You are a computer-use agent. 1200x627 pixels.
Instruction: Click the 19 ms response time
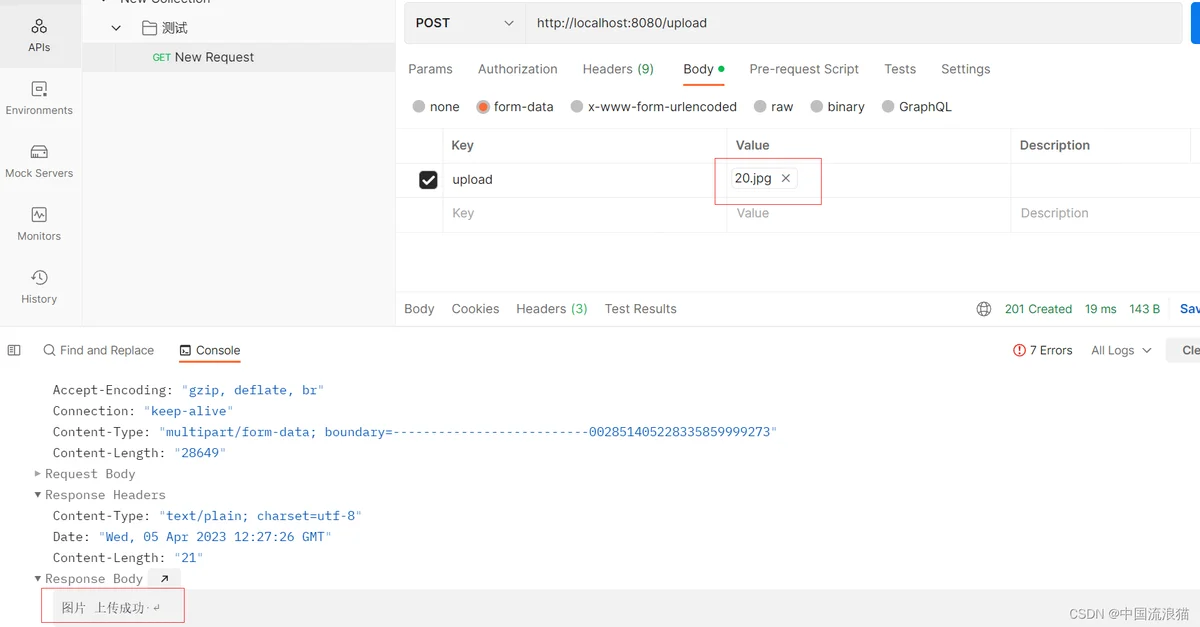pos(1100,309)
